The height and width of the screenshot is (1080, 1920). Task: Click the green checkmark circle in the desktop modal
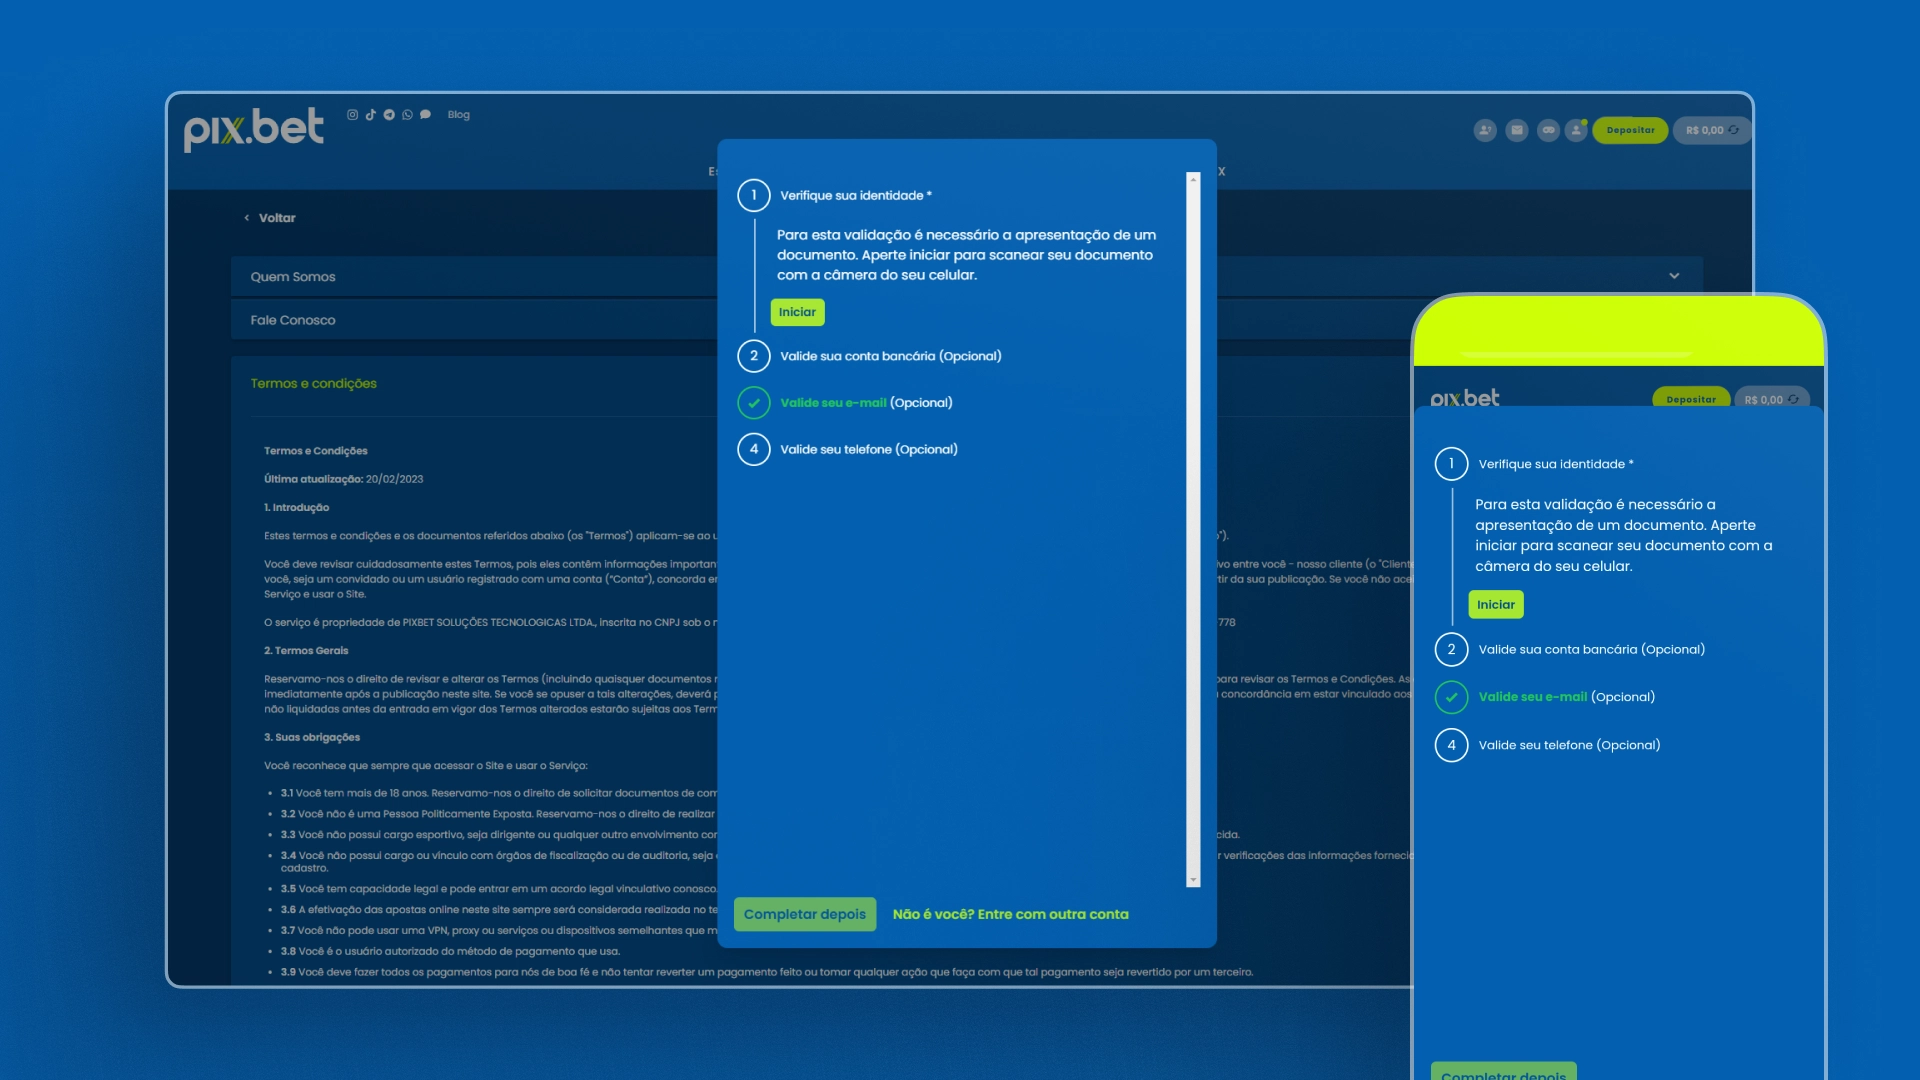(754, 403)
